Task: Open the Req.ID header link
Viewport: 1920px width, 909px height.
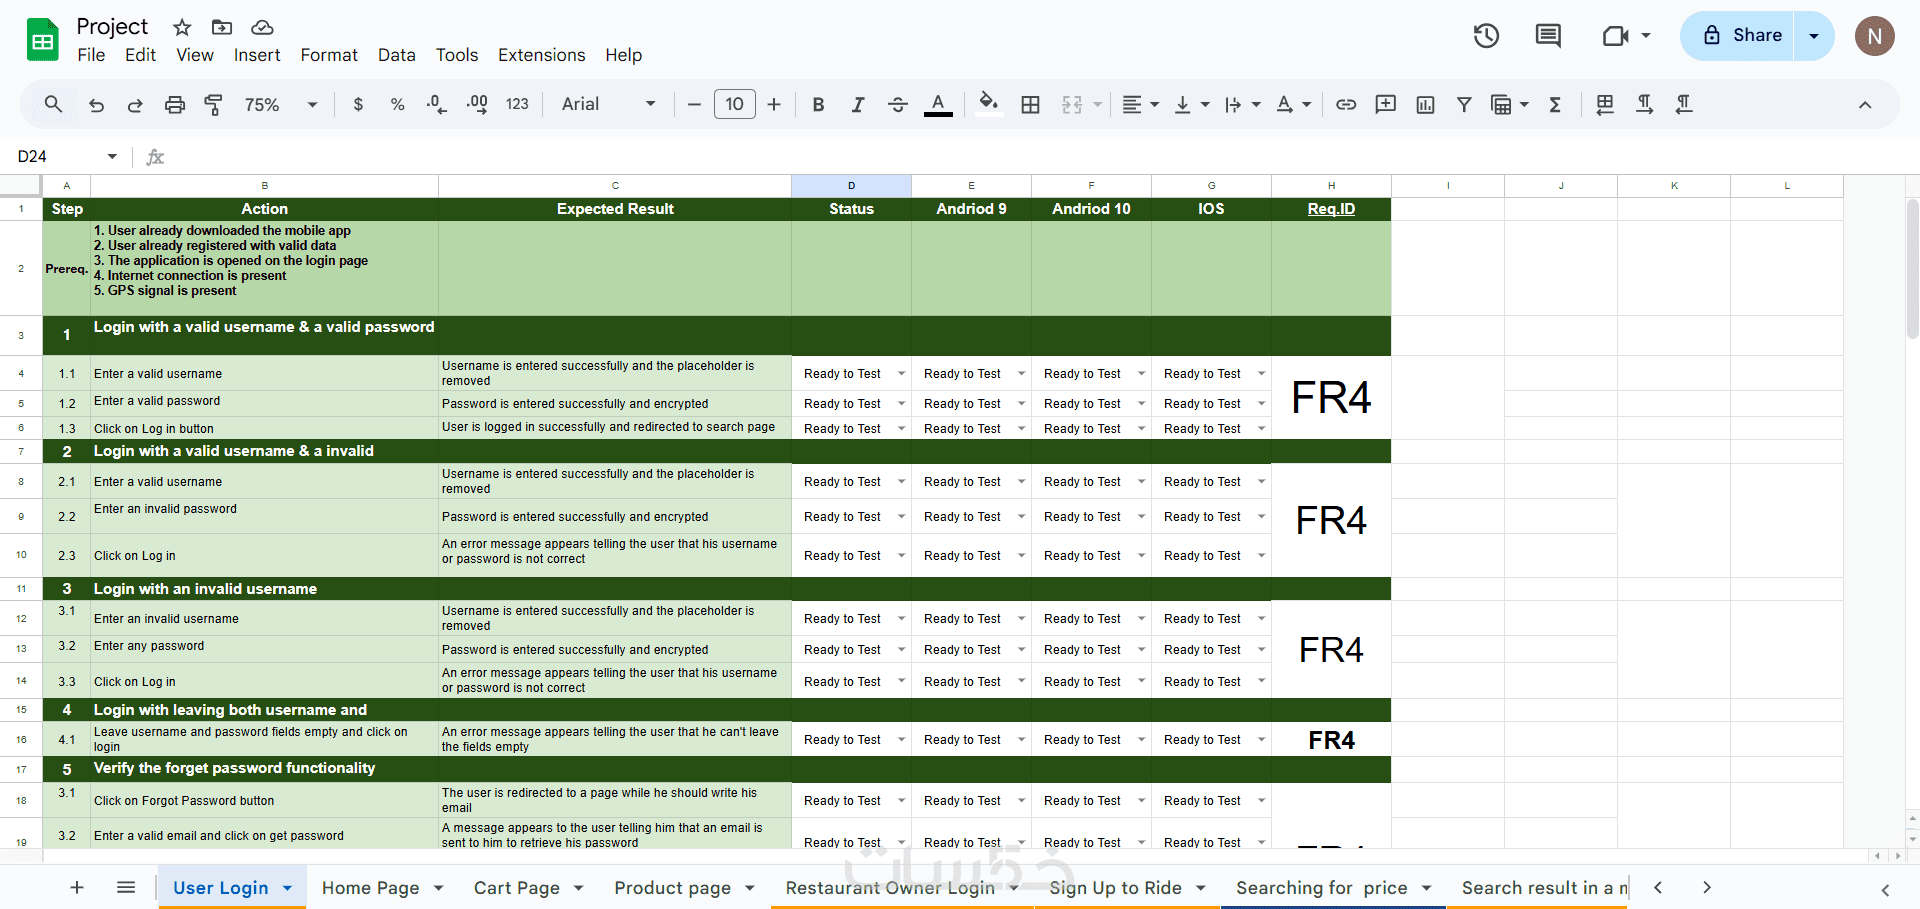Action: [1331, 209]
